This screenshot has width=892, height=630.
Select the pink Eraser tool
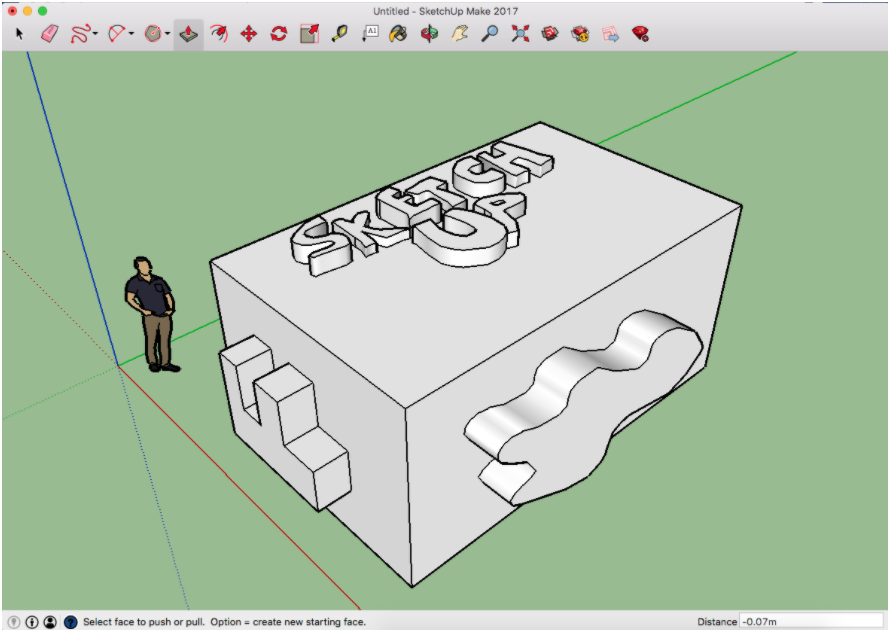pyautogui.click(x=50, y=34)
